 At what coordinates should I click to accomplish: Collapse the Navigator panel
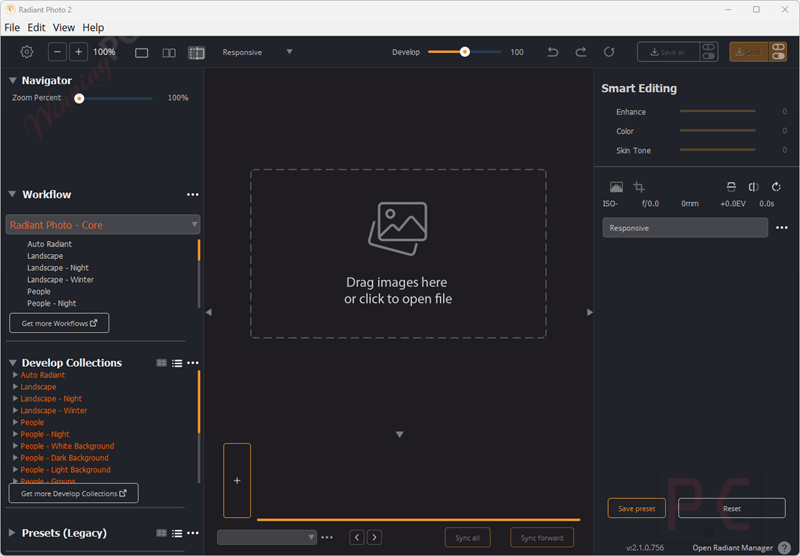[x=13, y=81]
